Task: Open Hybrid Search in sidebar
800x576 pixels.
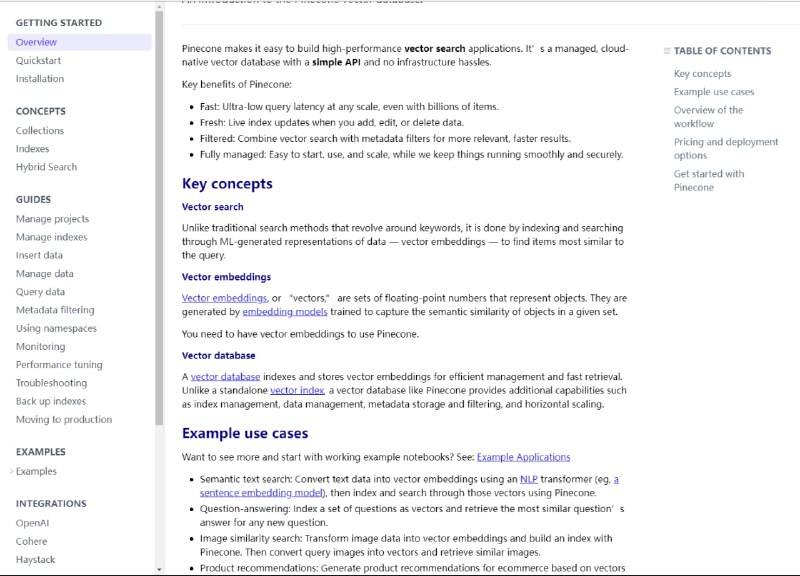Action: (x=46, y=167)
